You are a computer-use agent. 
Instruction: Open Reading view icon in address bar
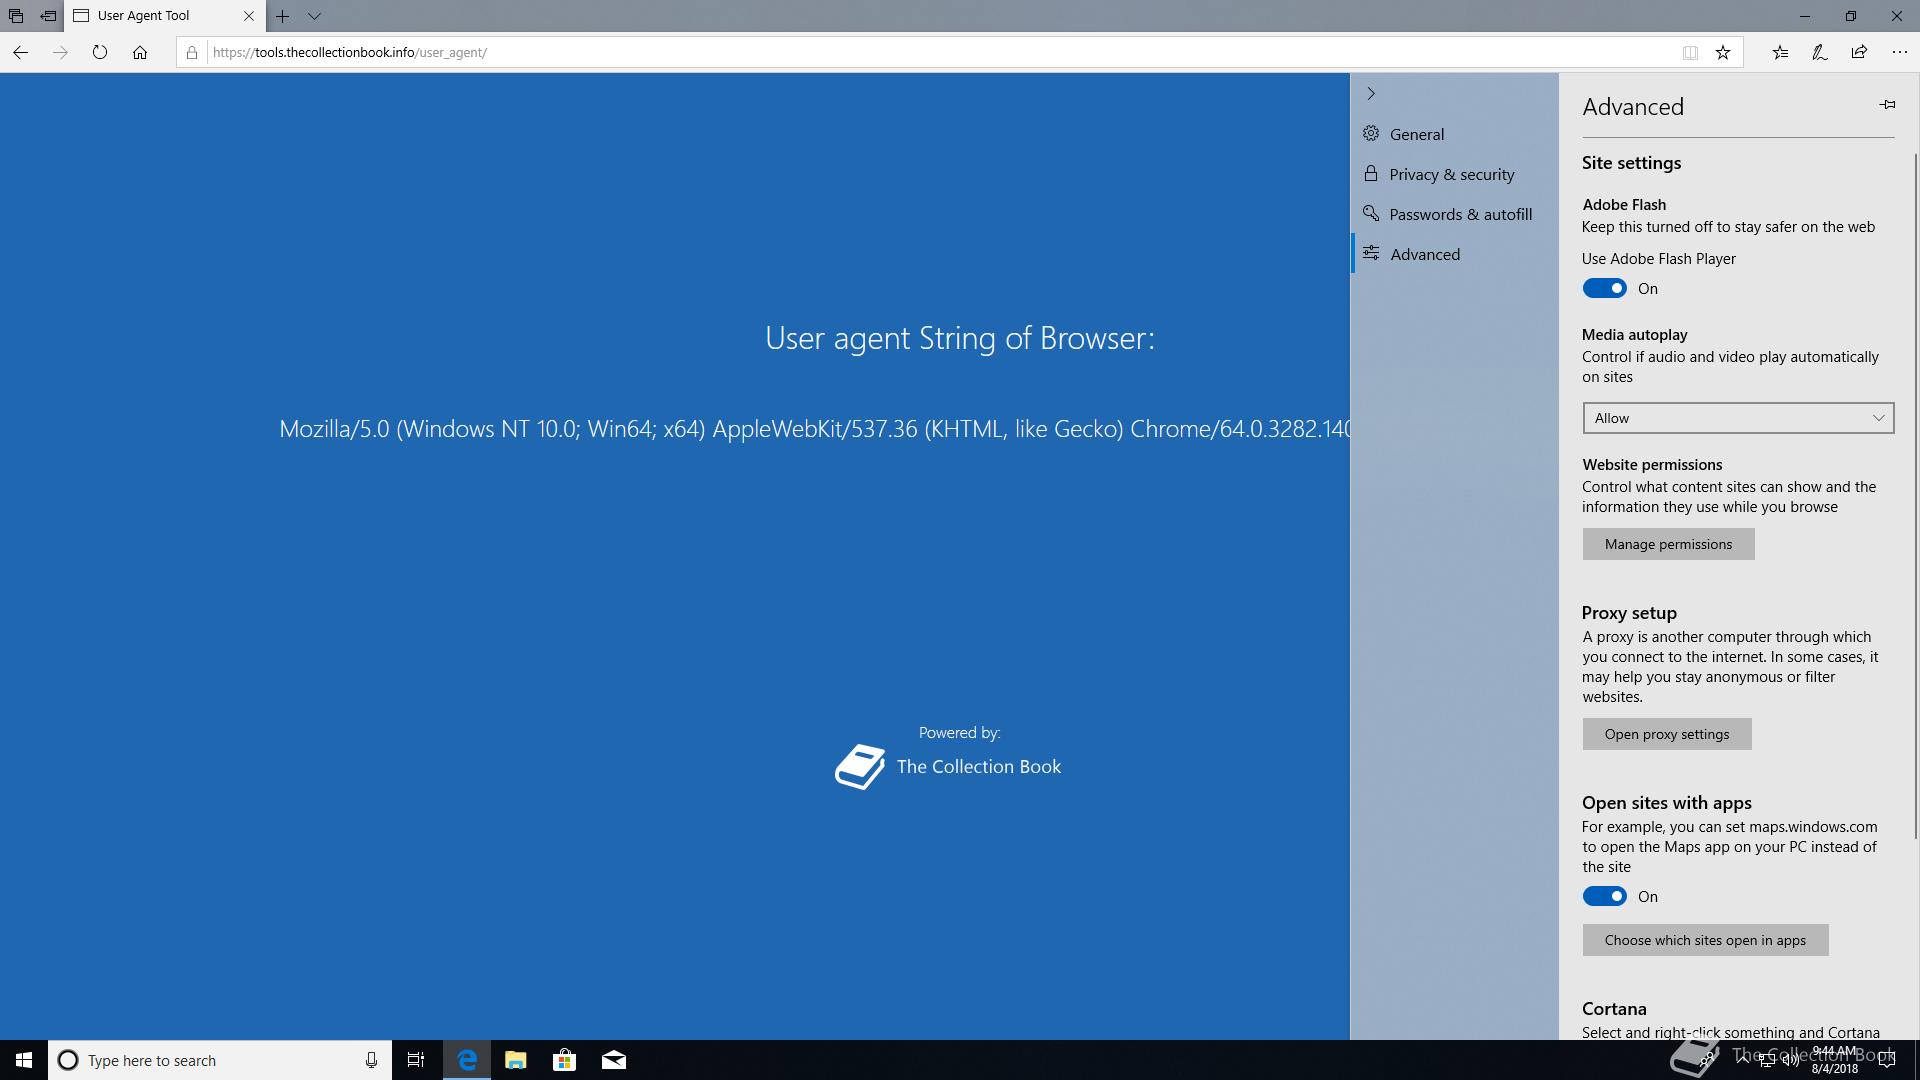tap(1690, 53)
